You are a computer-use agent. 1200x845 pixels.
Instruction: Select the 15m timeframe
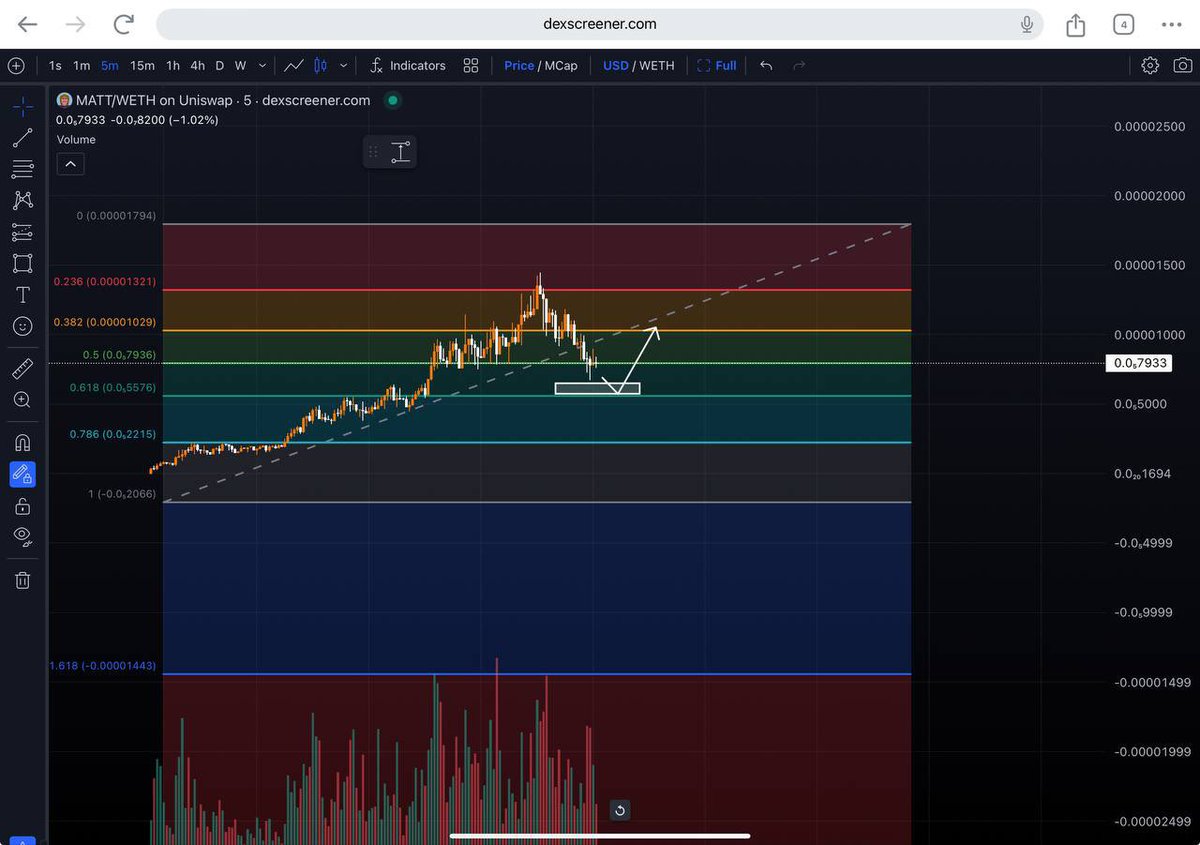pyautogui.click(x=142, y=66)
